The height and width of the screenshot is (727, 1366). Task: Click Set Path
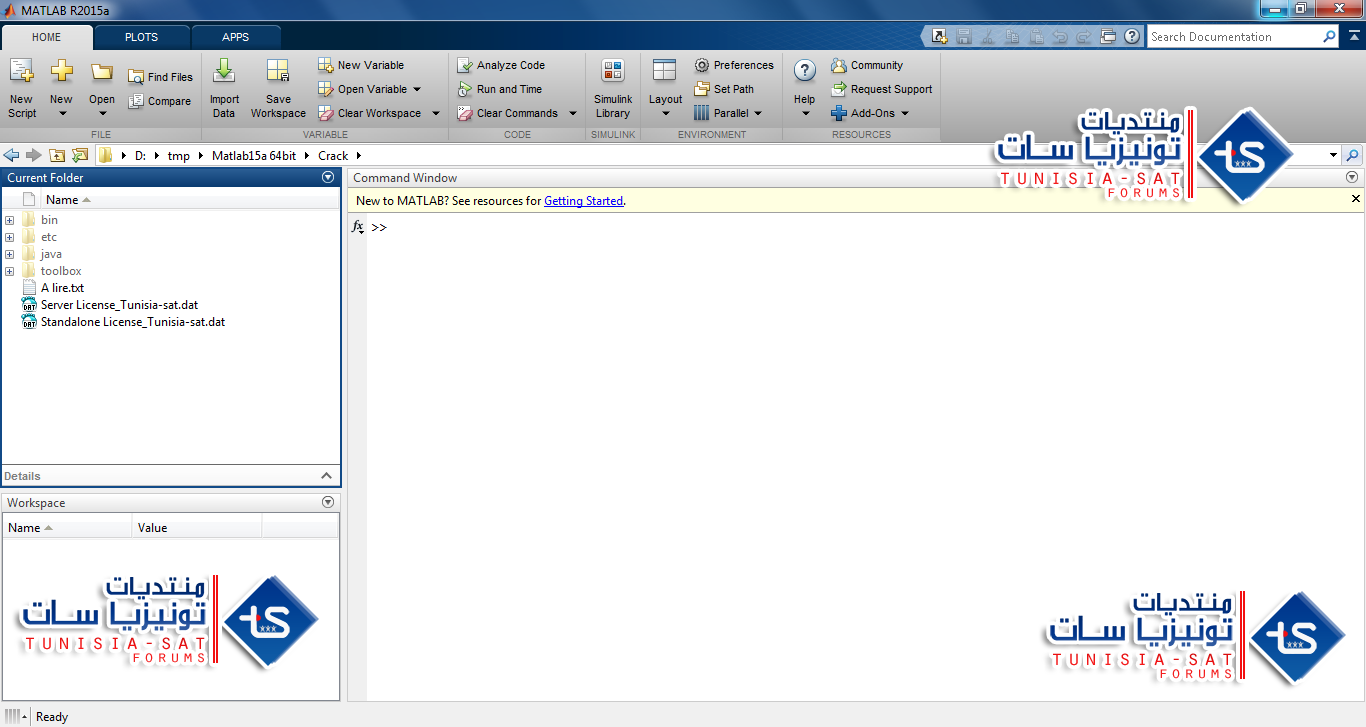724,89
